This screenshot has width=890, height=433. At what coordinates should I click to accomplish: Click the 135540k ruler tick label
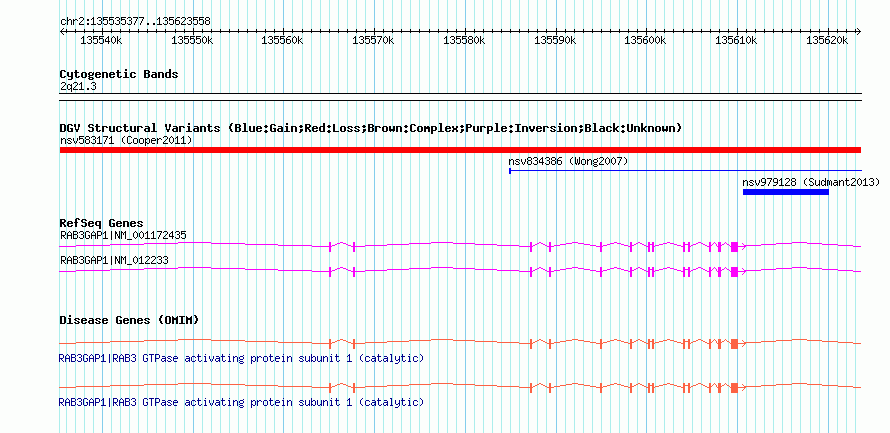pyautogui.click(x=102, y=40)
